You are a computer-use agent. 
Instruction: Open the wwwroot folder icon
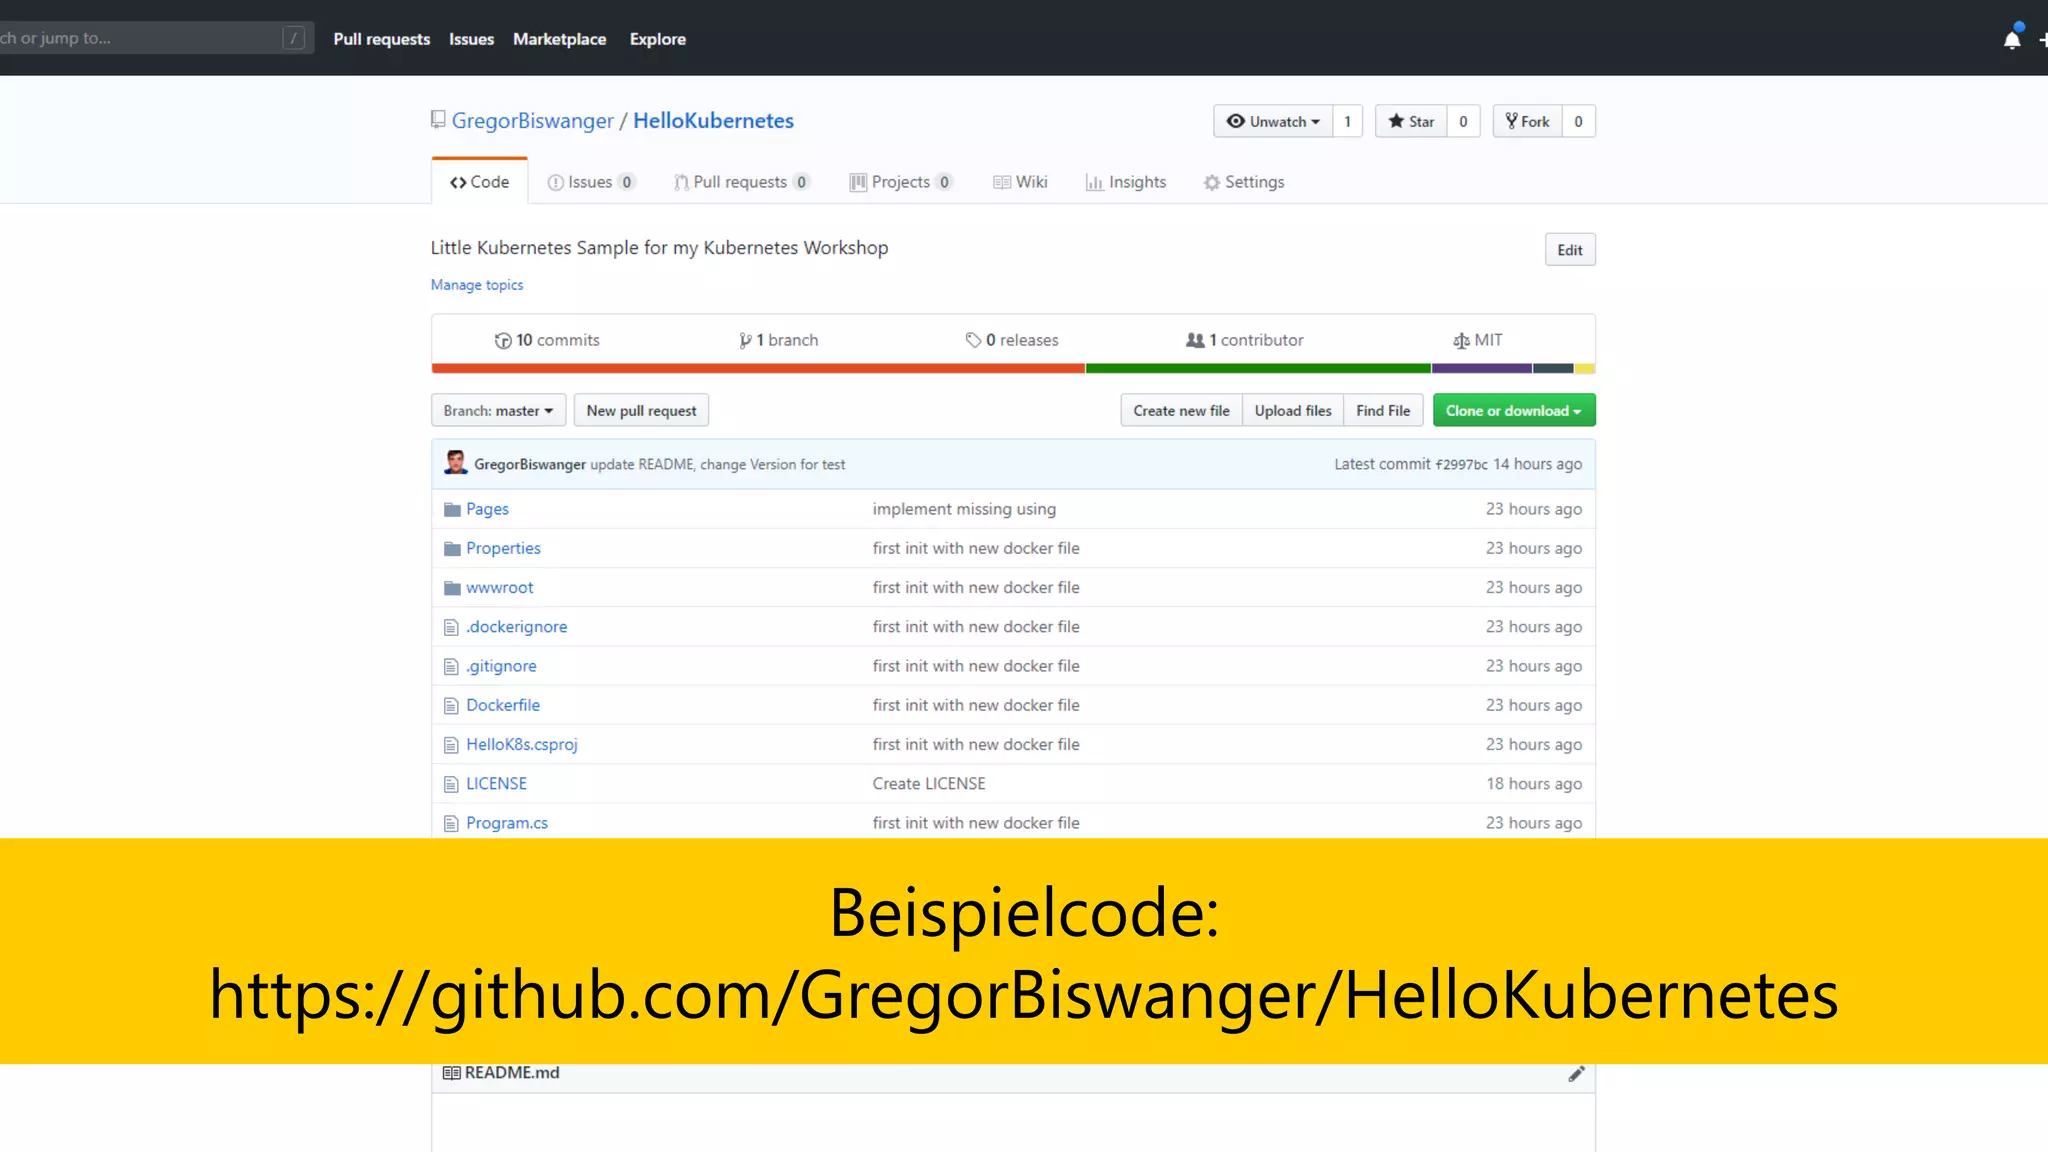452,587
